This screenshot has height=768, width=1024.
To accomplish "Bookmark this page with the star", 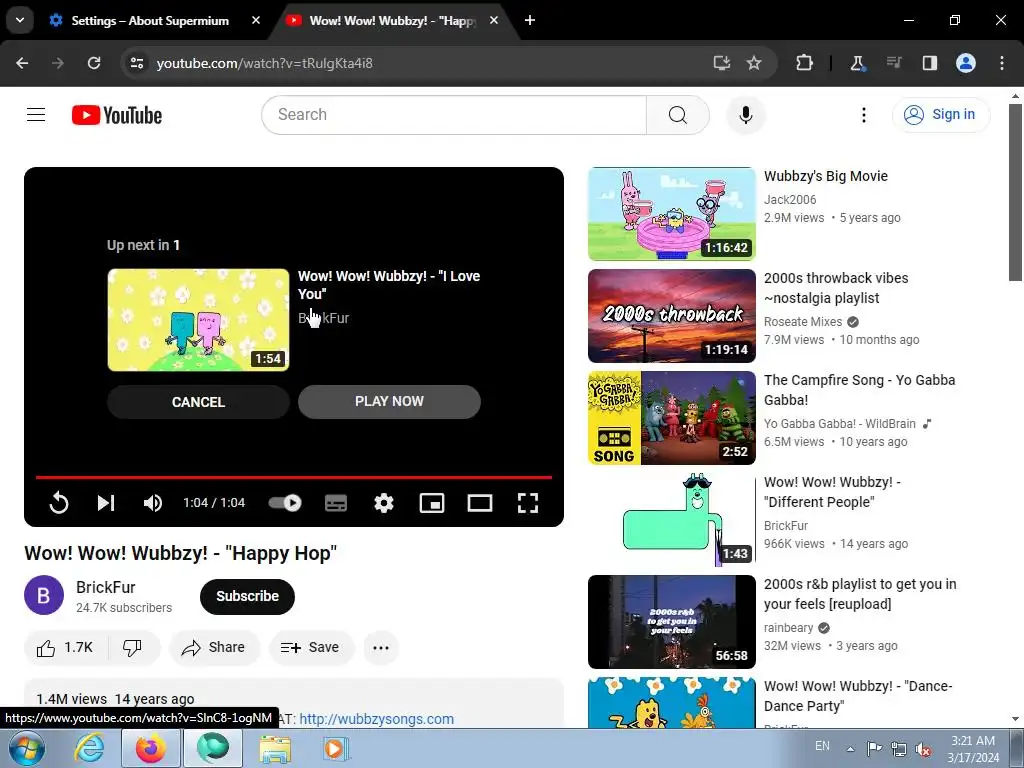I will [x=754, y=63].
